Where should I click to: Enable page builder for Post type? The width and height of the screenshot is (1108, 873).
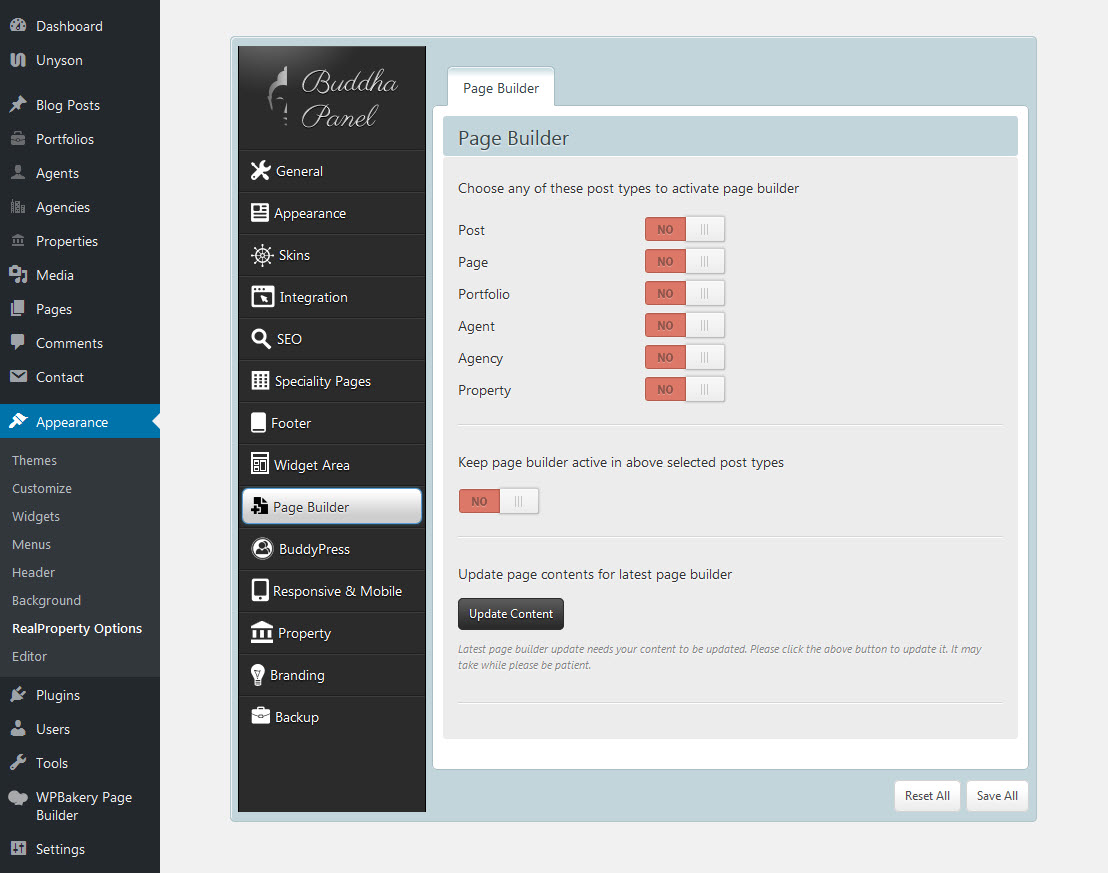[684, 230]
